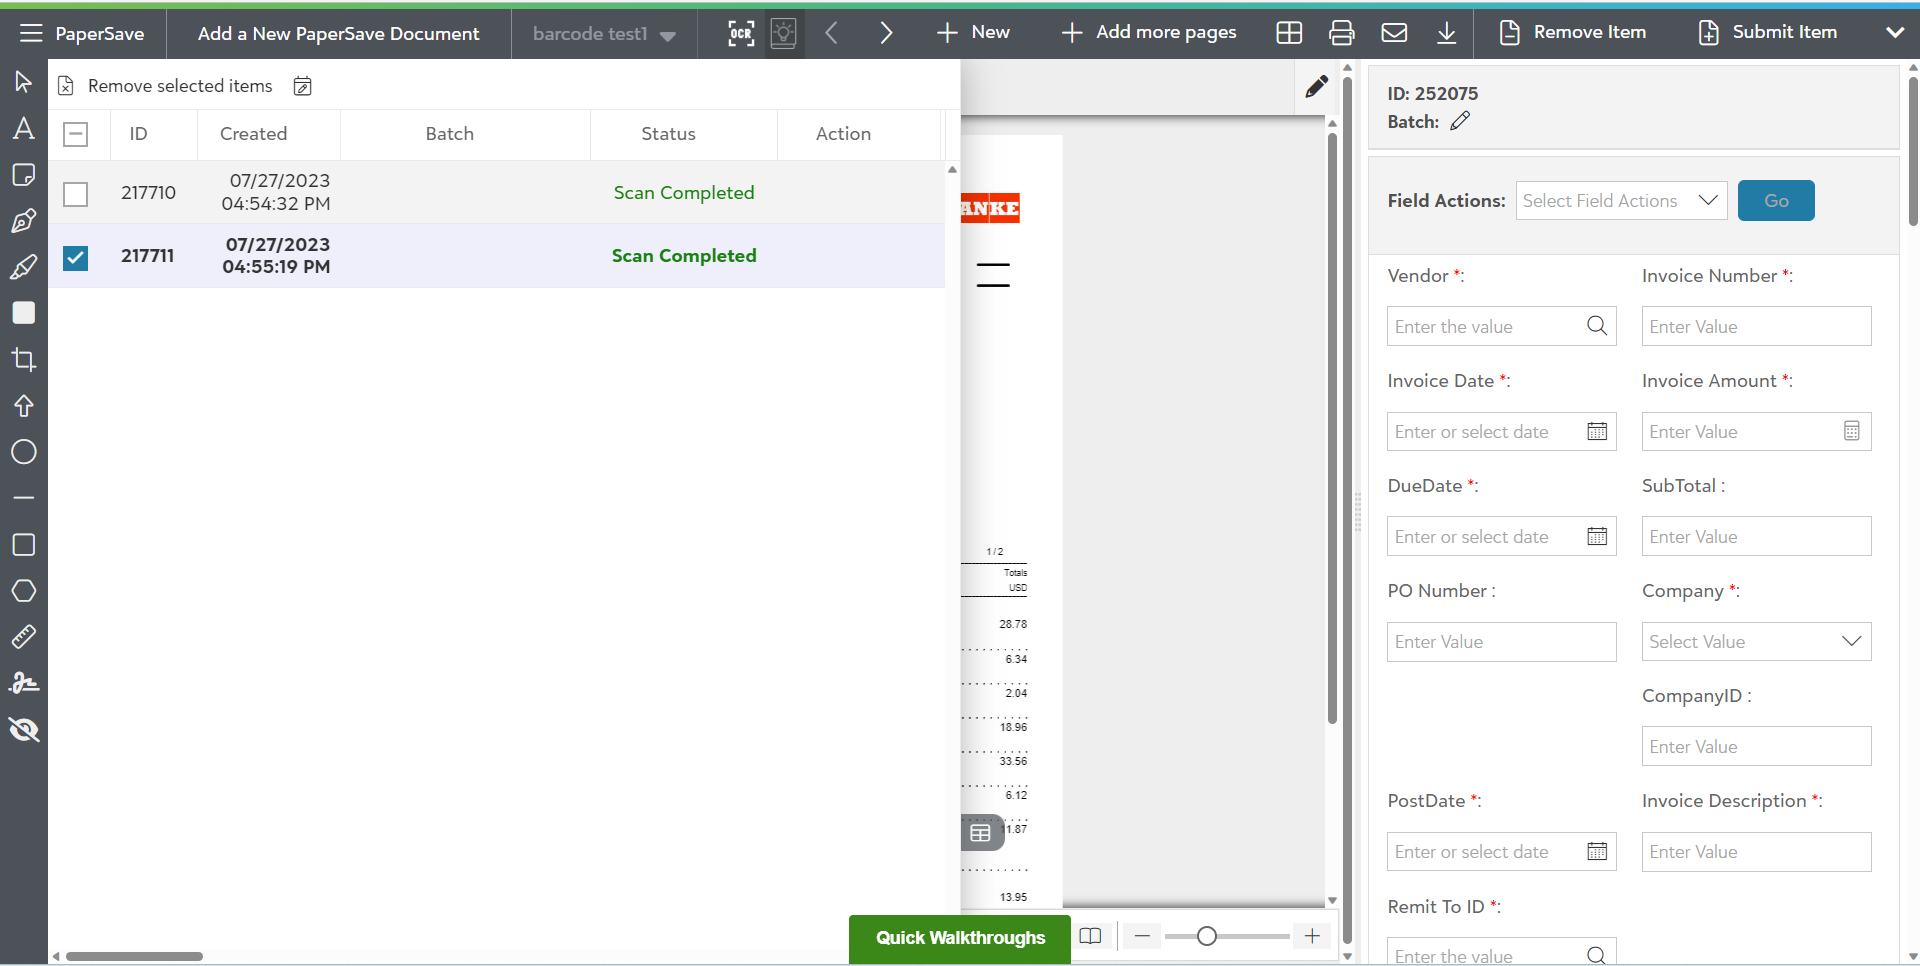Screen dimensions: 1920x966
Task: Choose the ellipse shape tool
Action: (x=24, y=452)
